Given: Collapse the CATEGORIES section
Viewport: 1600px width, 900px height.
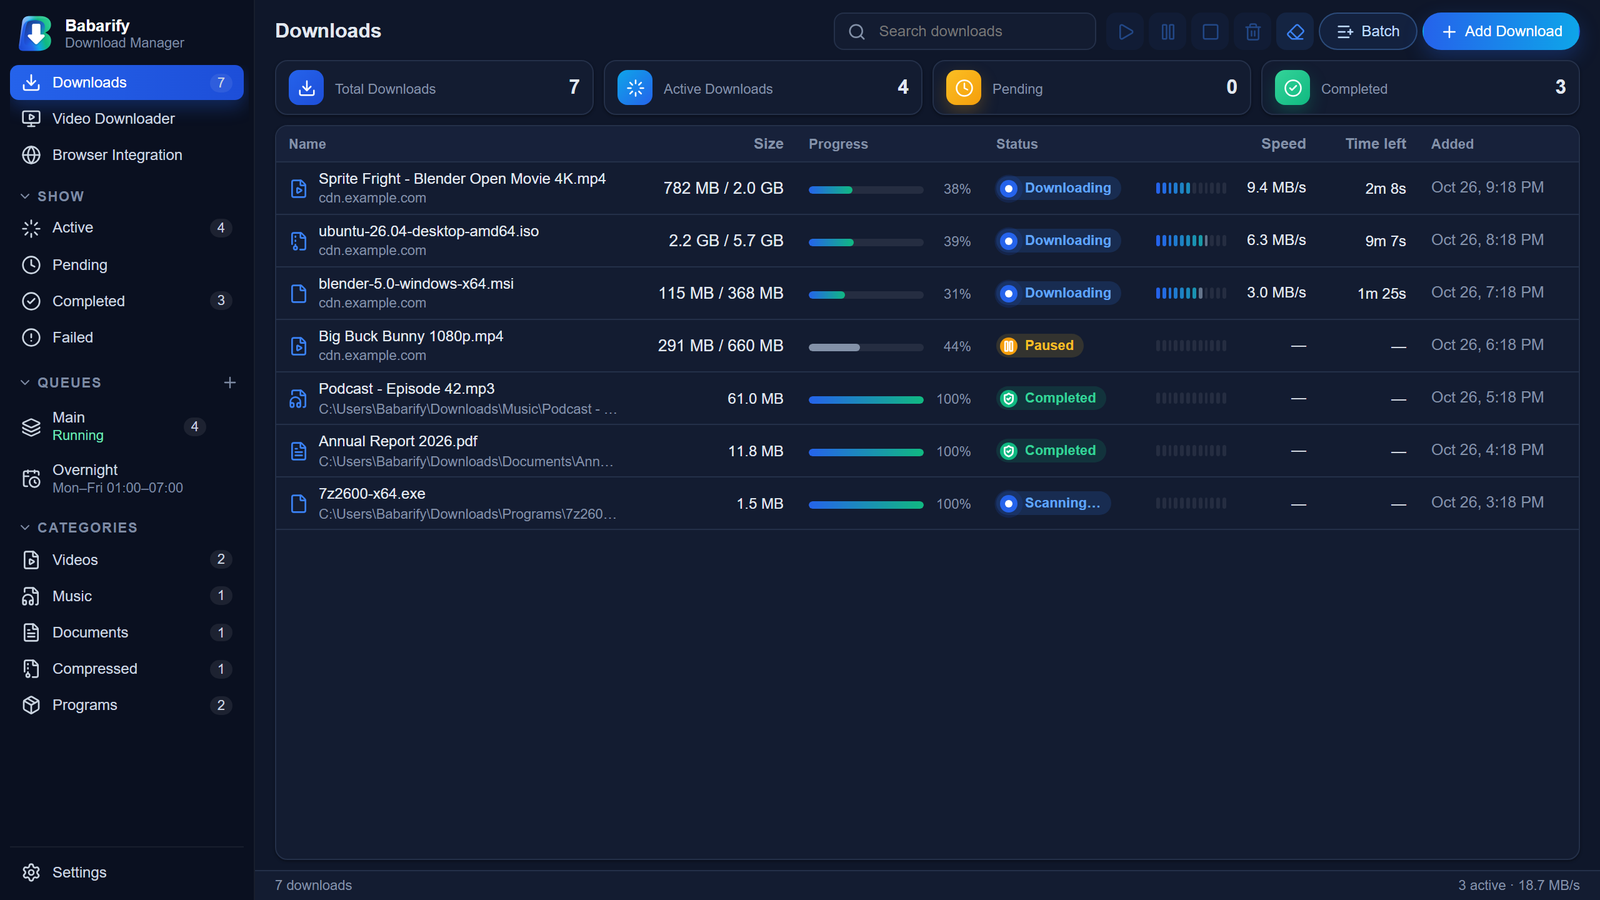Looking at the screenshot, I should [x=78, y=527].
